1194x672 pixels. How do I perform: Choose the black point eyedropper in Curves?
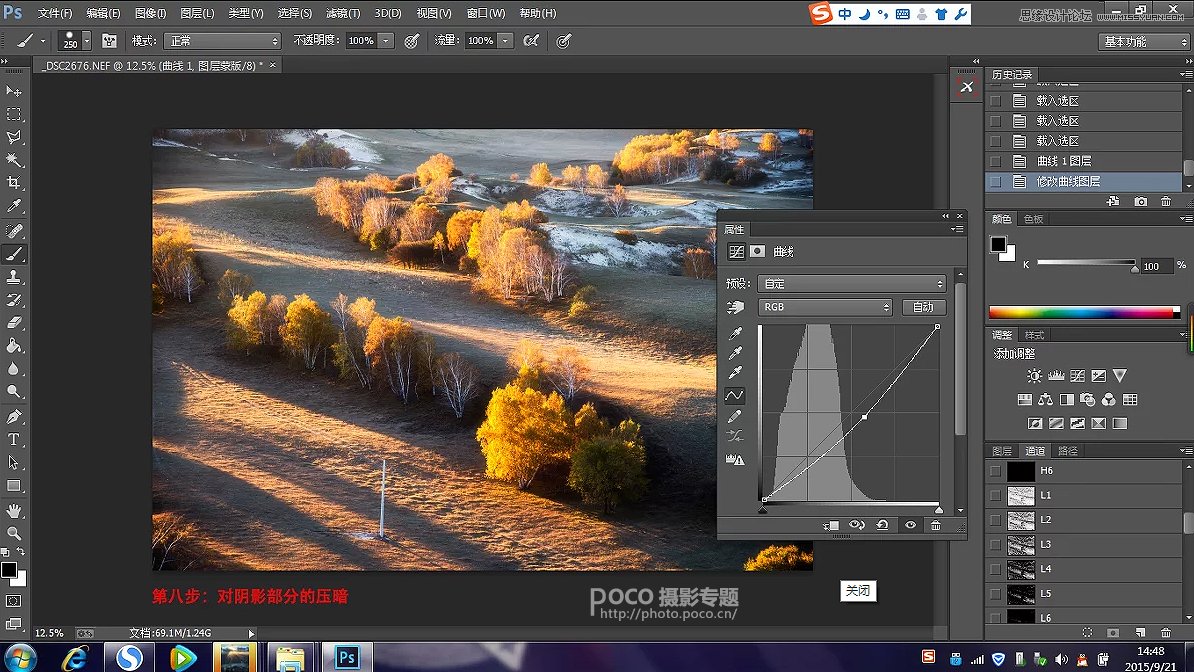point(735,333)
